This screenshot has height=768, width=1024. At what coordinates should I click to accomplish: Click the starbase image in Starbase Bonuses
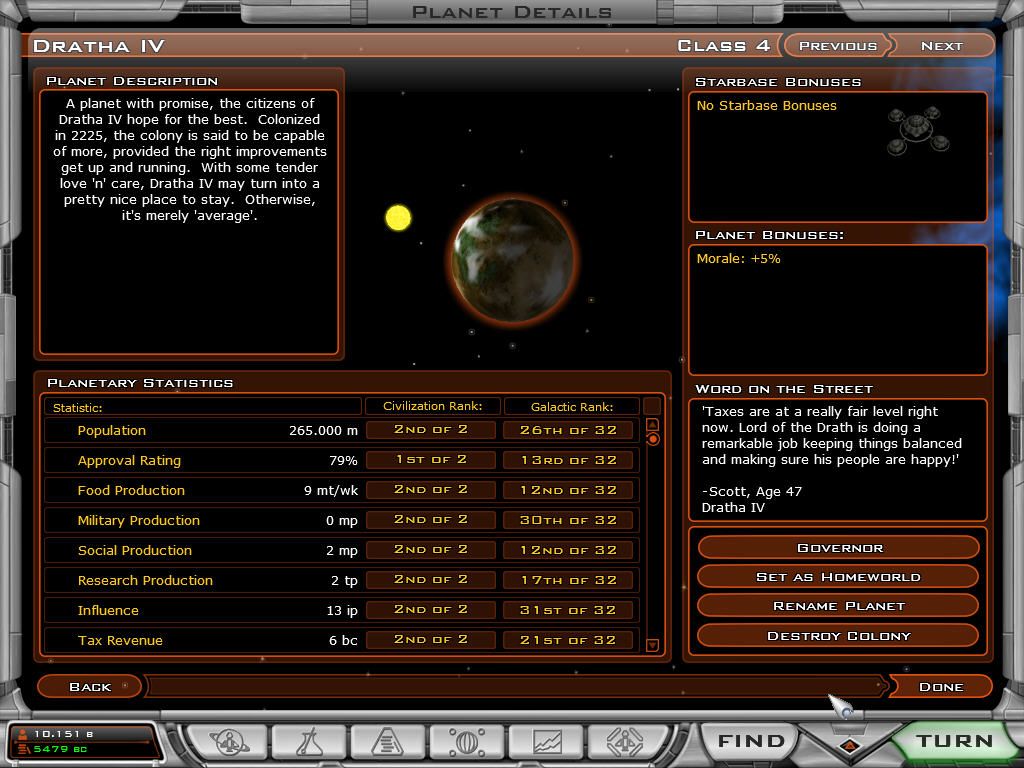pyautogui.click(x=916, y=131)
